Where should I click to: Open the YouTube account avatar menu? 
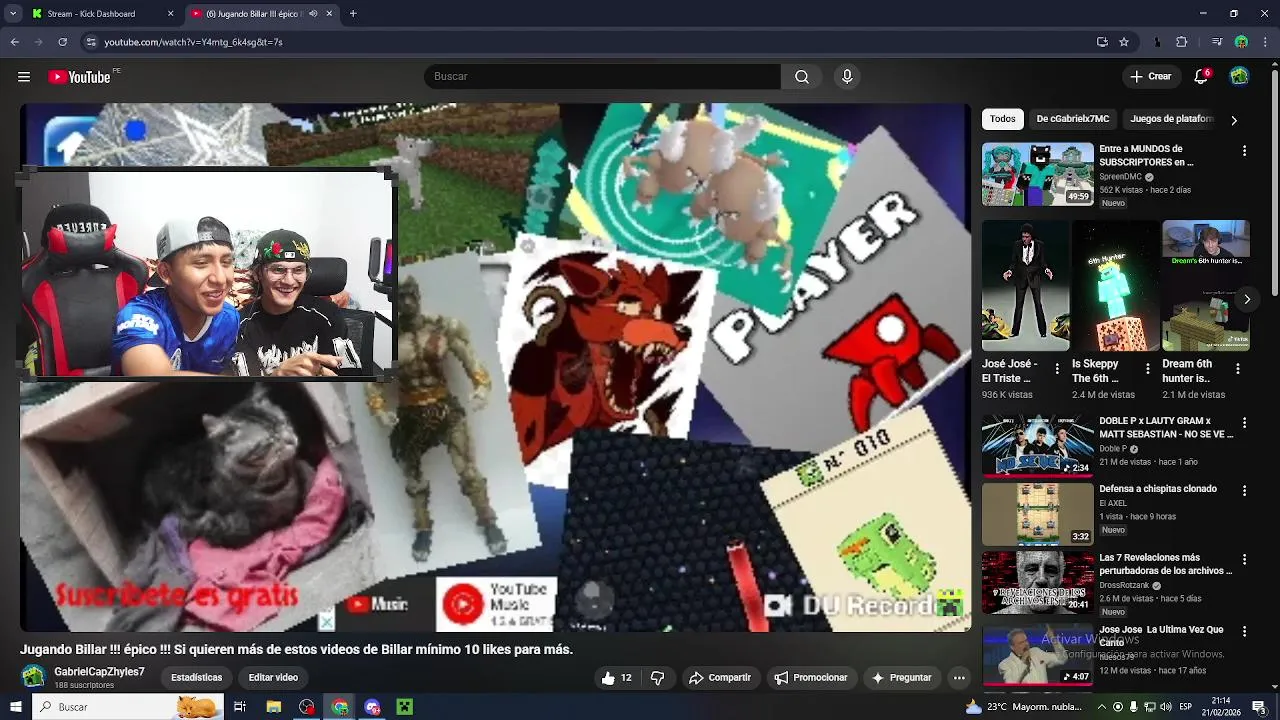click(x=1239, y=77)
